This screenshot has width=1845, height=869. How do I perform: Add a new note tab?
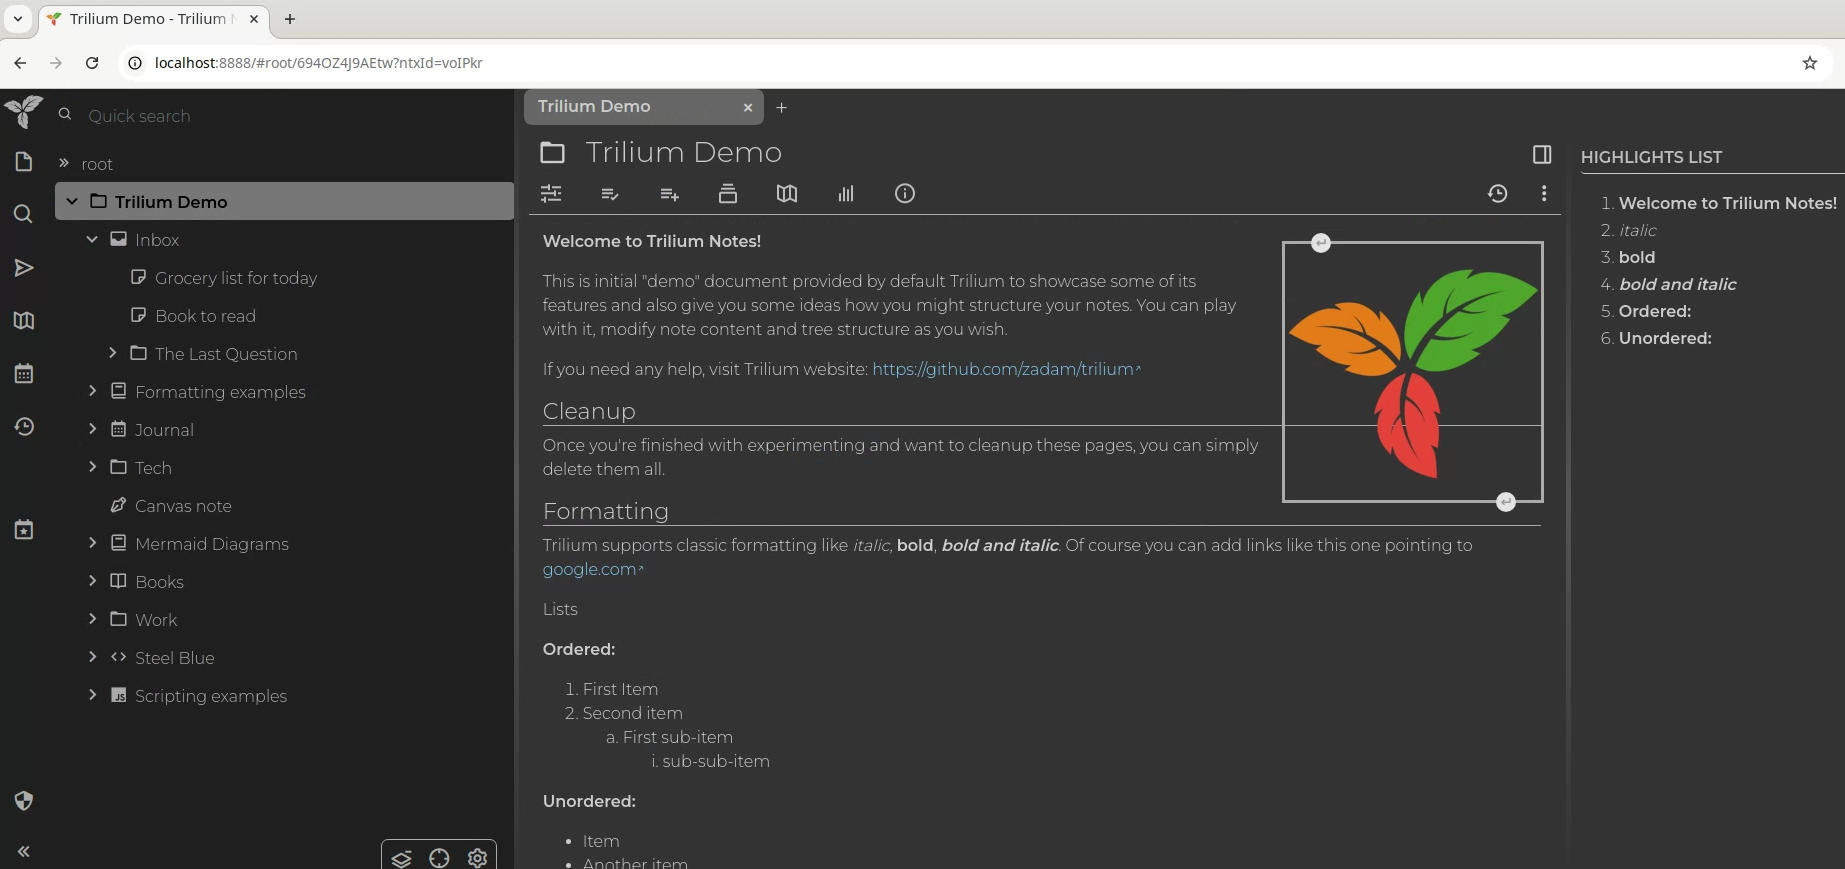[782, 107]
